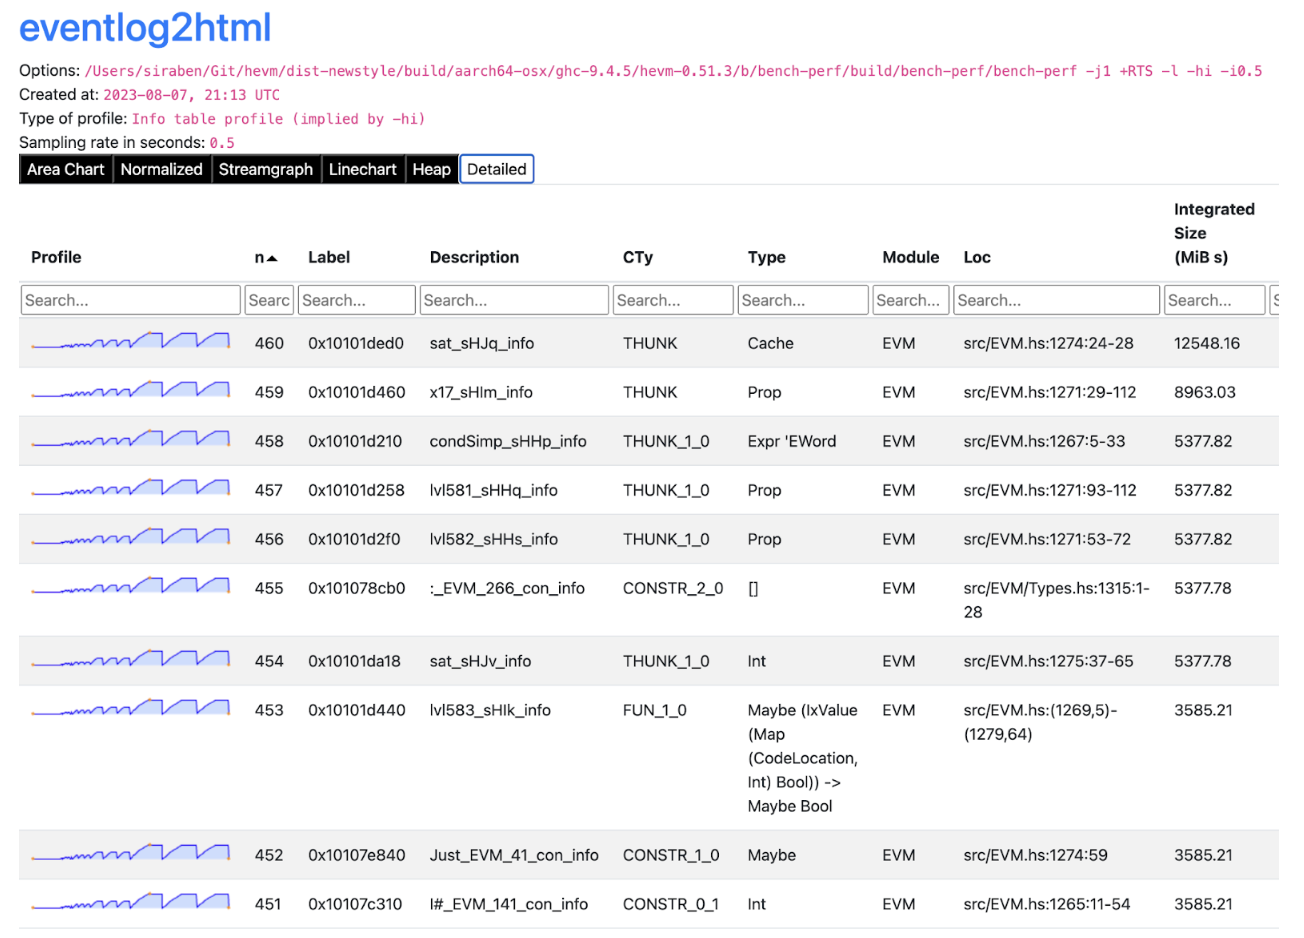Select the Detailed tab
Screen dimensions: 1304x938
[496, 169]
